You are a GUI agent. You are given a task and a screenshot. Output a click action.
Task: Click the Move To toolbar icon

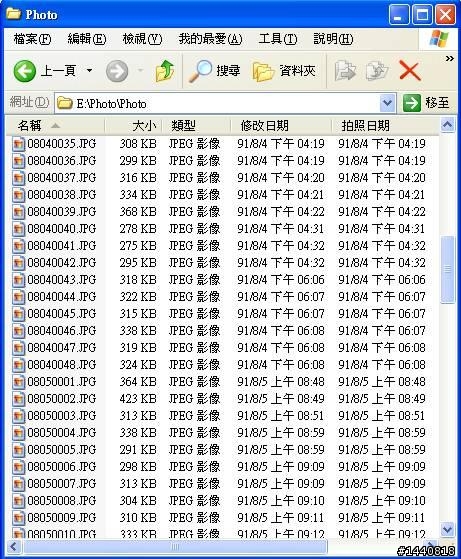click(x=345, y=71)
